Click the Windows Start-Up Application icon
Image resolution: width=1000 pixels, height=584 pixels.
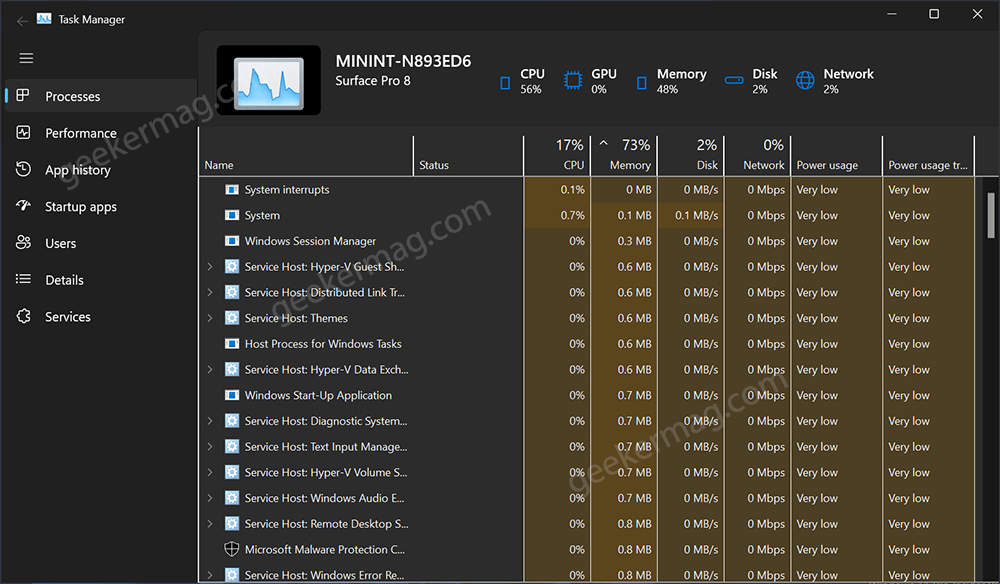click(x=232, y=395)
